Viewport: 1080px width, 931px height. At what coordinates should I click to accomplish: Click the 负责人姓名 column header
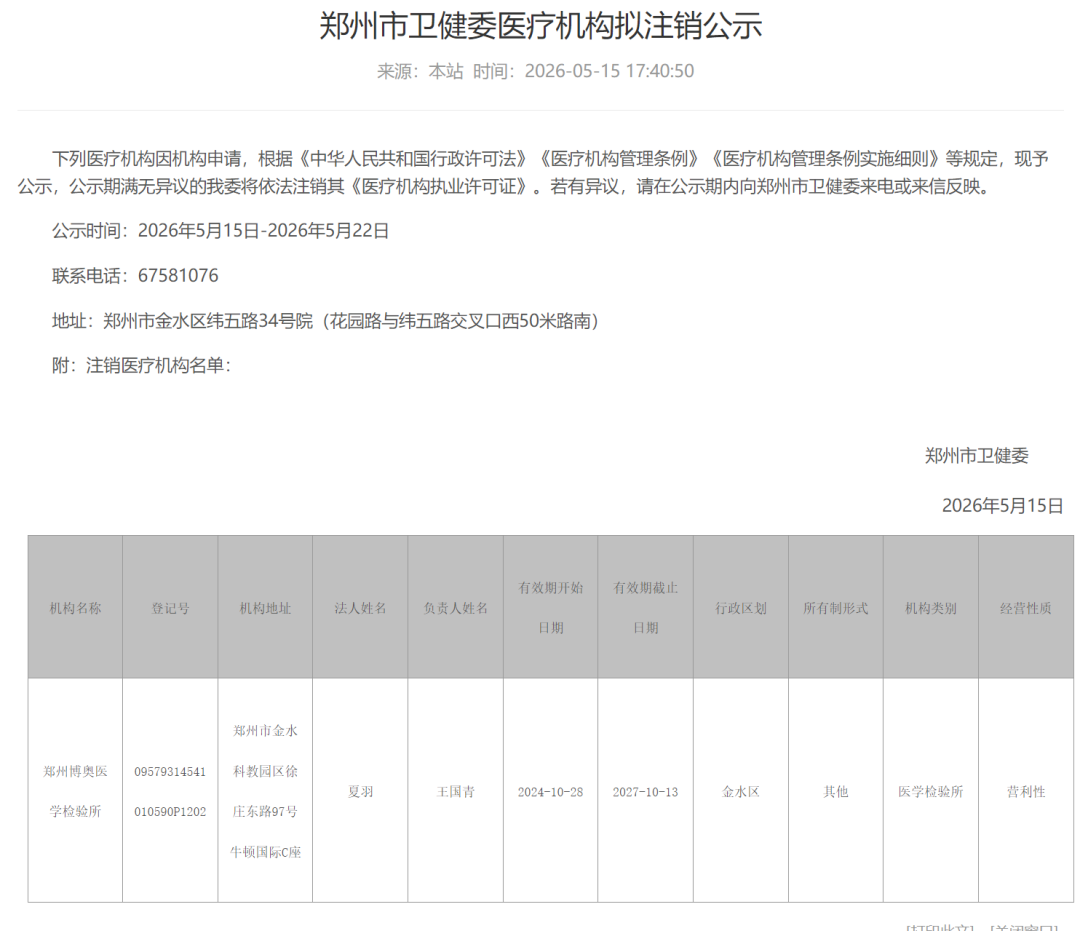click(455, 608)
